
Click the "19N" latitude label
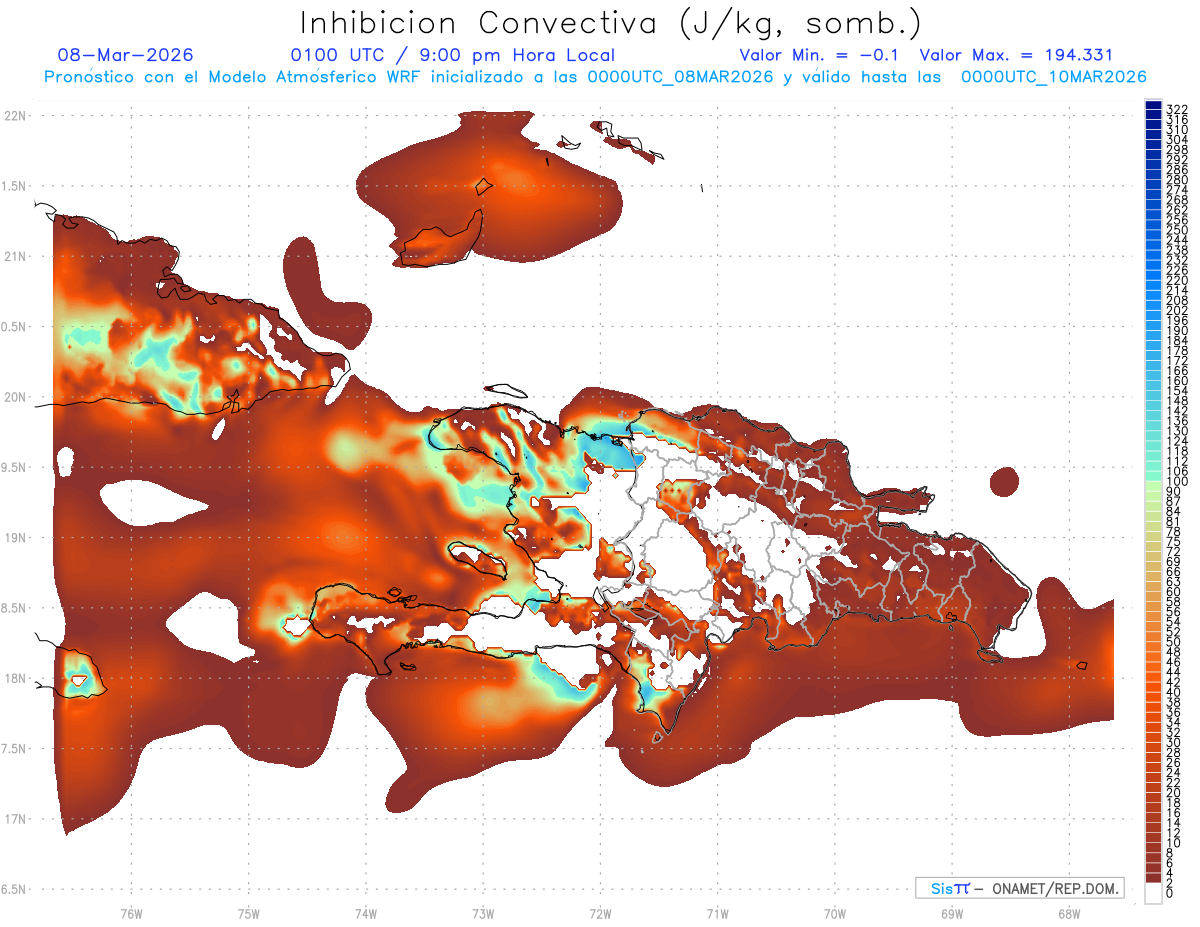point(14,538)
